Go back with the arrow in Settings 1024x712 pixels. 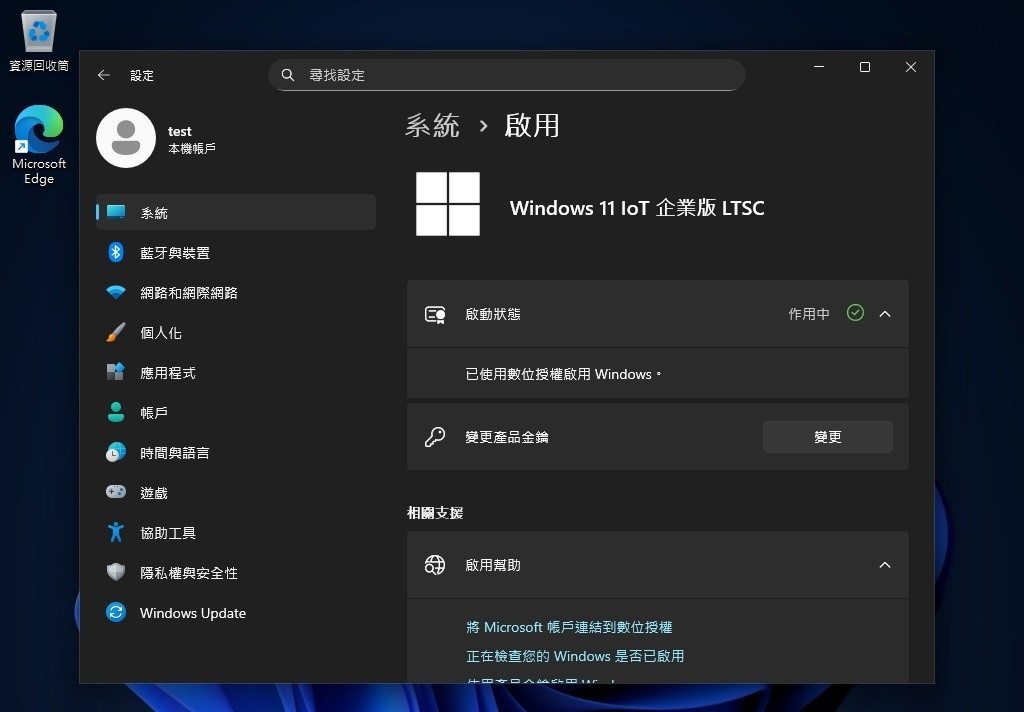[x=104, y=75]
